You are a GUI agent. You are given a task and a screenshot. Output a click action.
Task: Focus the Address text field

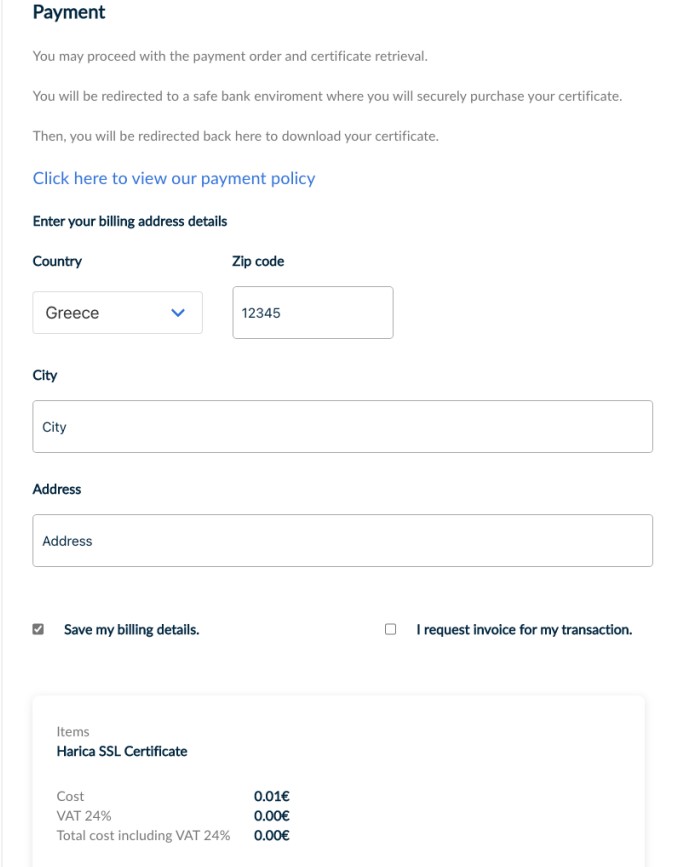coord(342,541)
